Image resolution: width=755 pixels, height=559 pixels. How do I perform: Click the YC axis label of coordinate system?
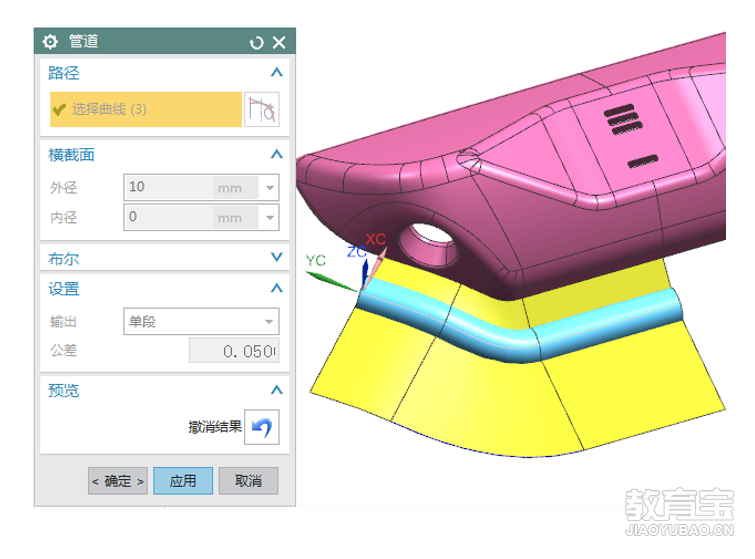point(316,260)
